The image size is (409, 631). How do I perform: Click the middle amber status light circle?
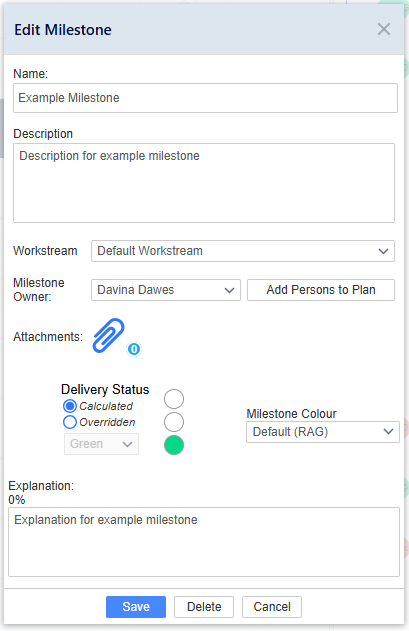click(x=174, y=422)
